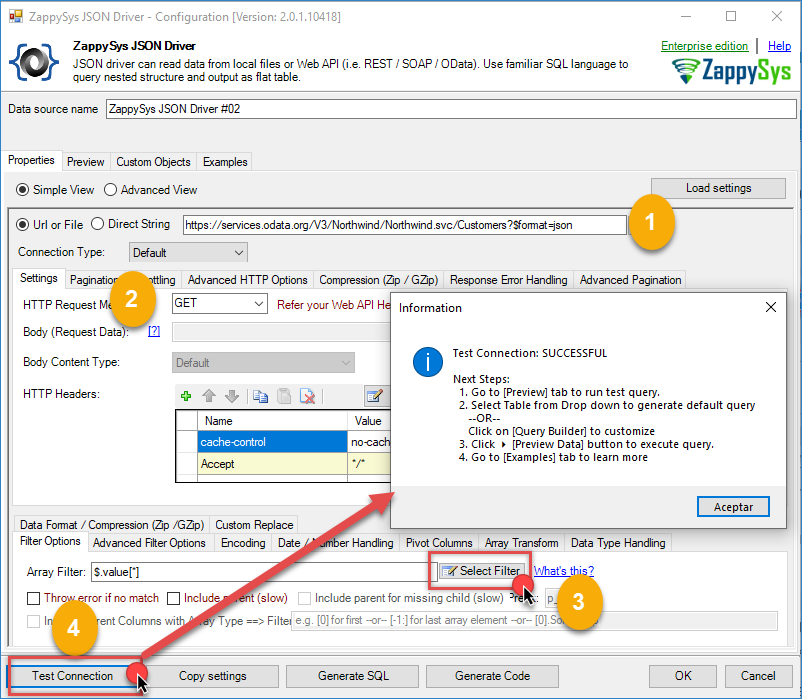
Task: Open the Properties tab
Action: [31, 160]
